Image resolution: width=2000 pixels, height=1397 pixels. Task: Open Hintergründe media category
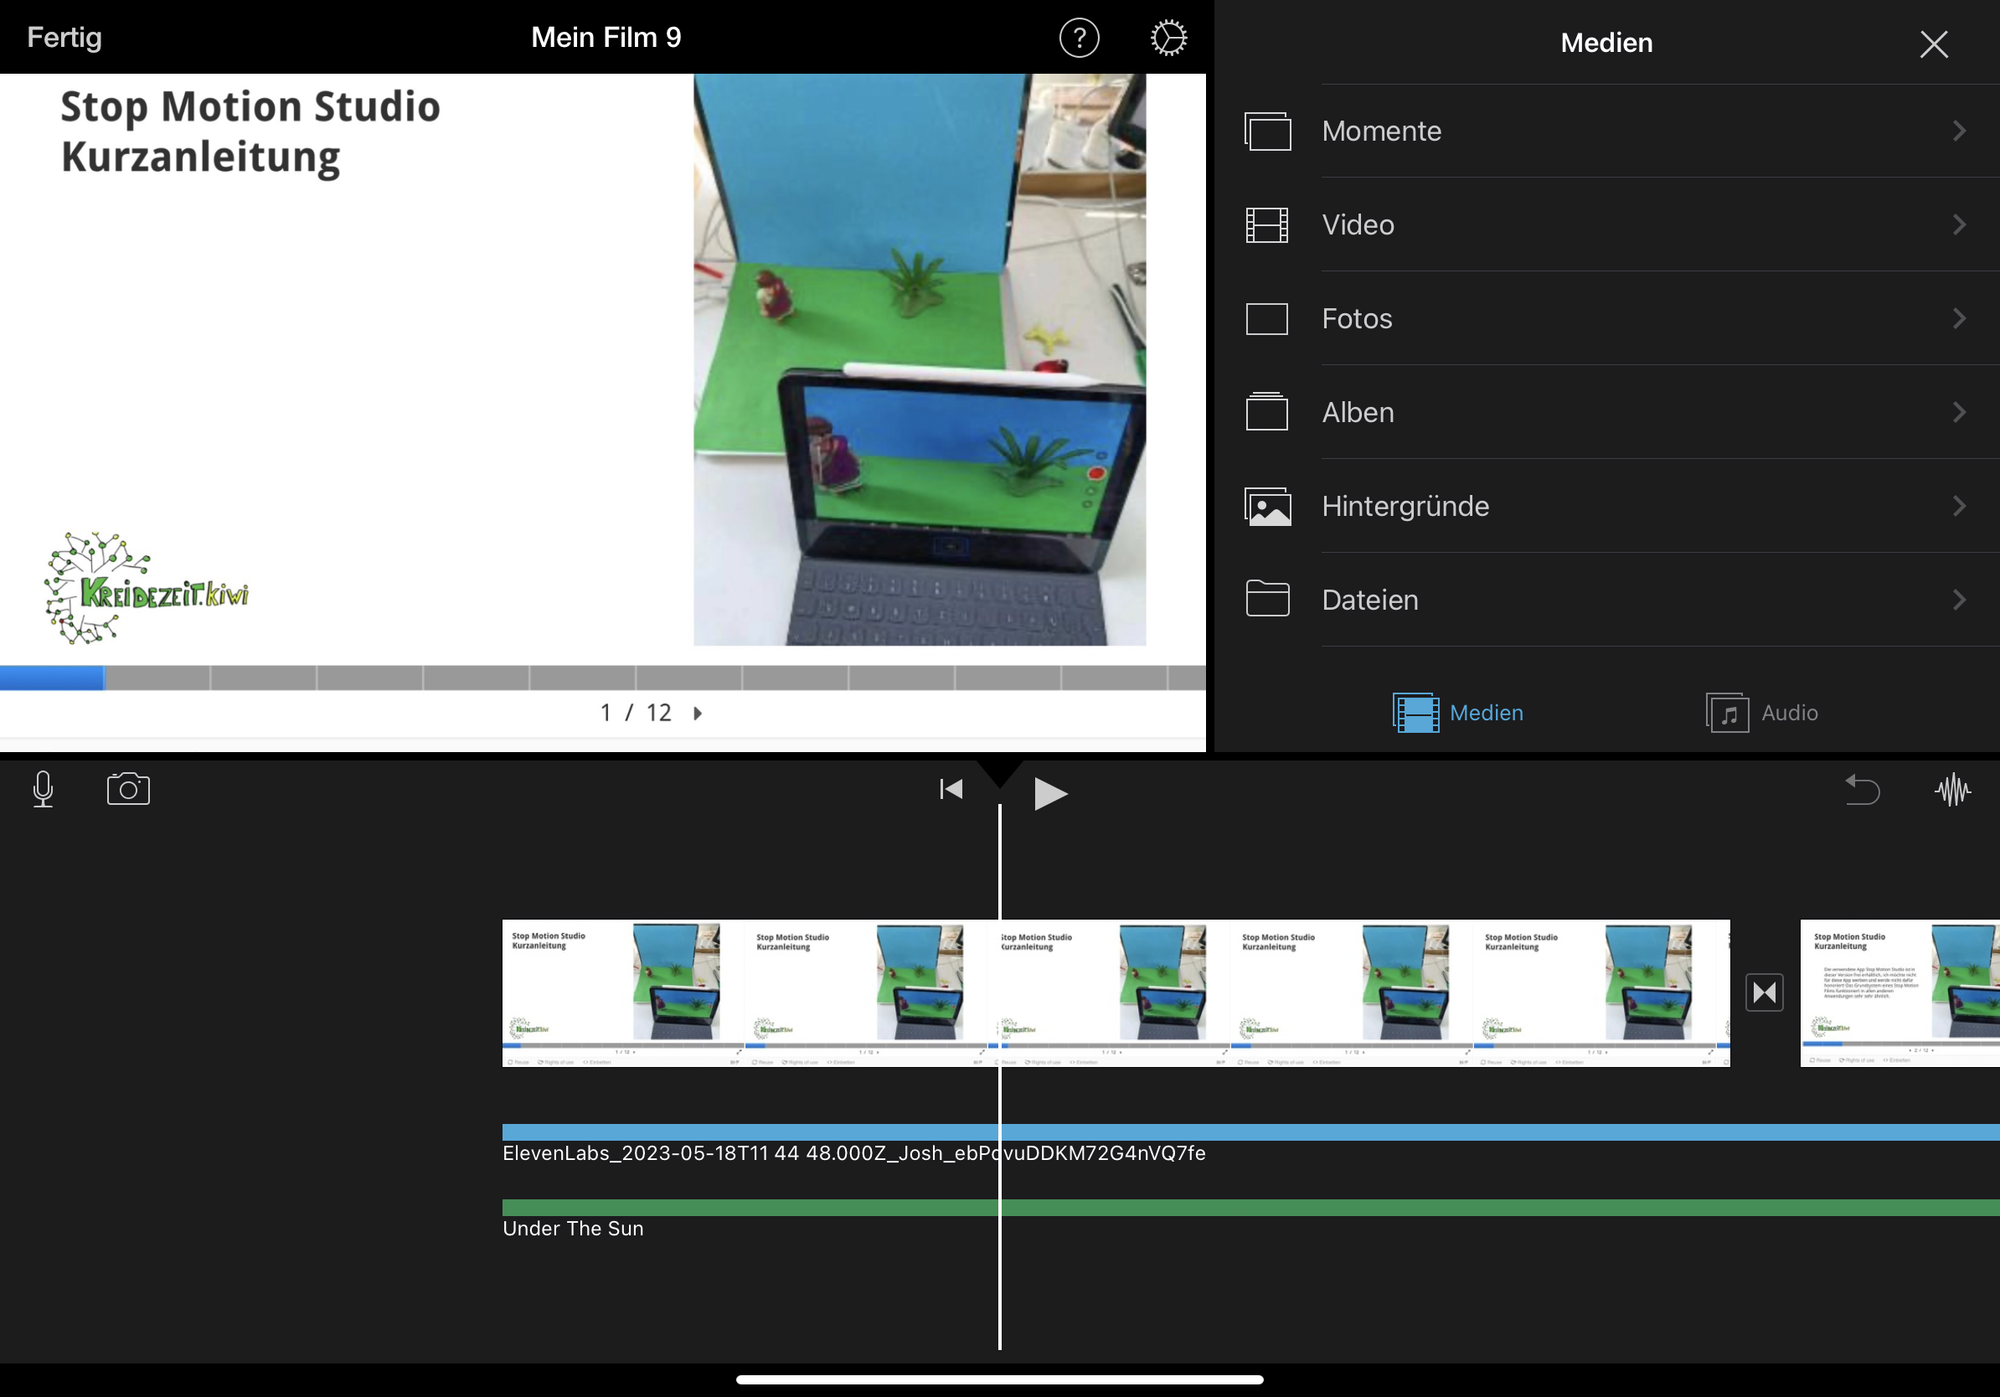[1606, 506]
